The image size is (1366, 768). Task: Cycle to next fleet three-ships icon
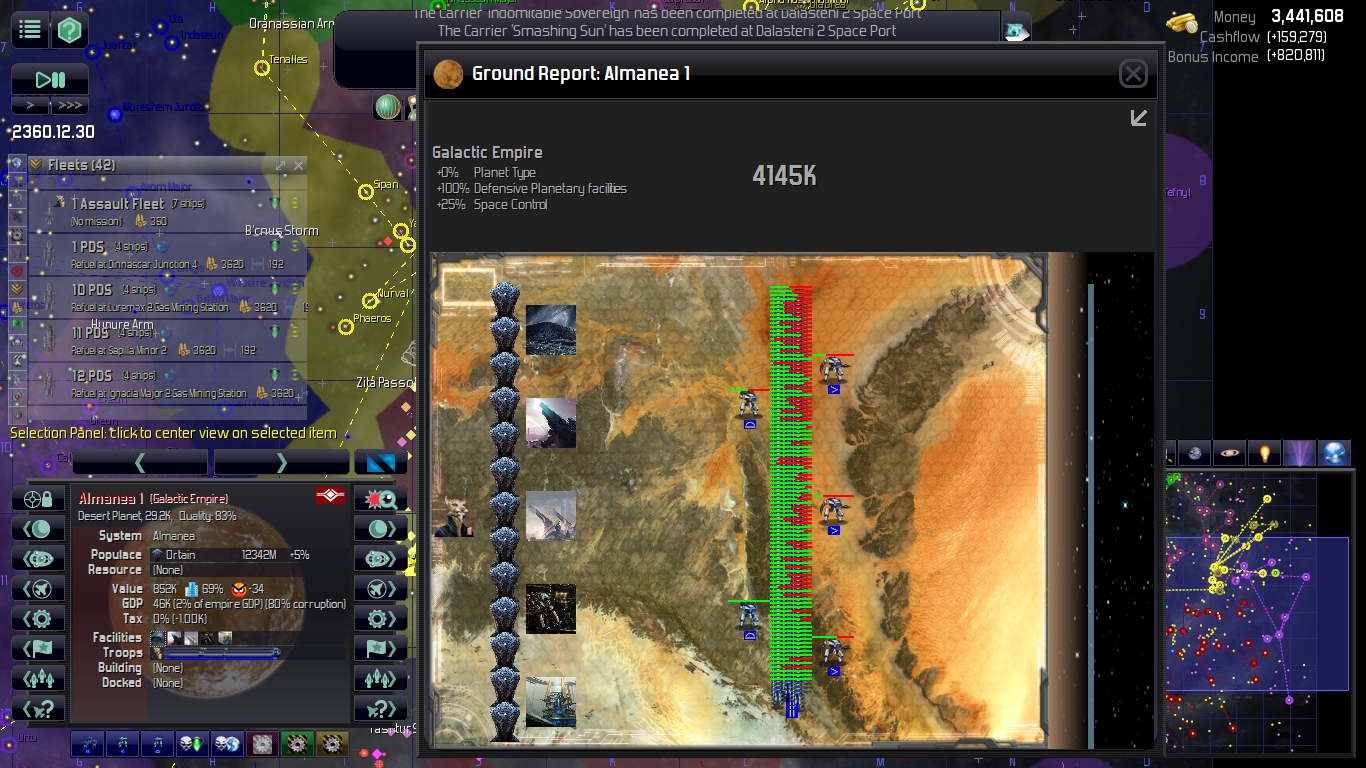(381, 679)
